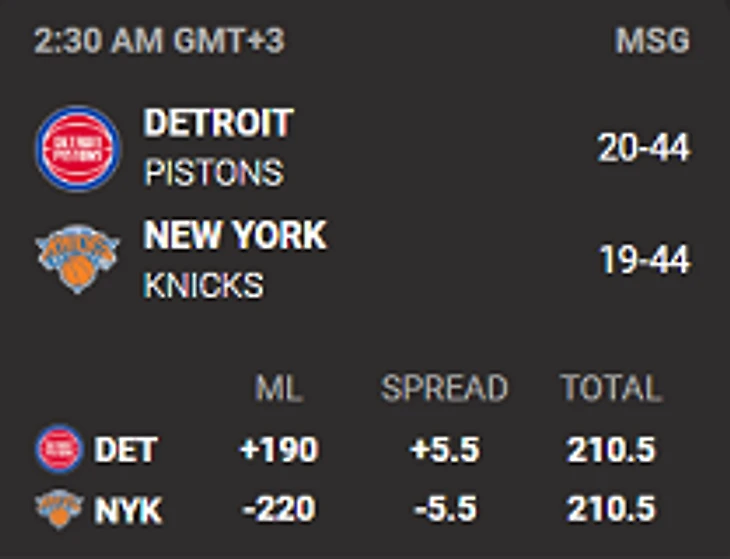Select the PISTONS subtitle text
The image size is (730, 559).
pos(214,173)
